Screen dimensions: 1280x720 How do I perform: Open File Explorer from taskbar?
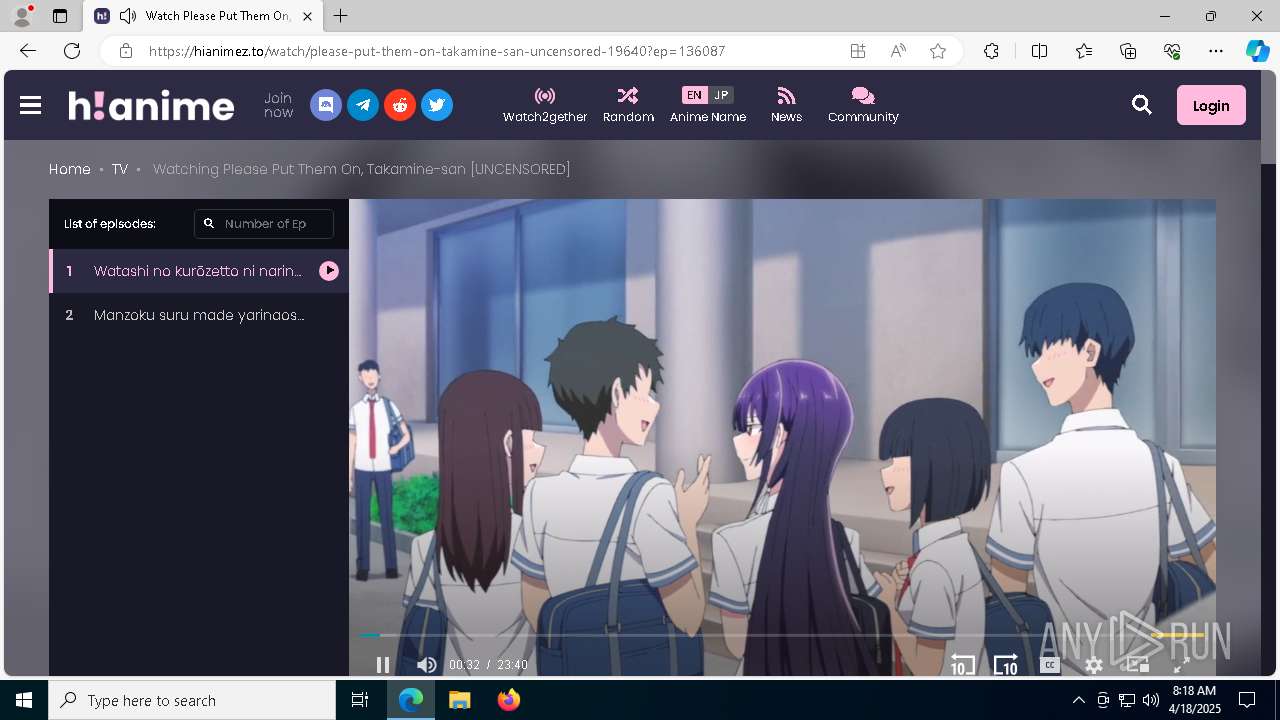pyautogui.click(x=459, y=700)
